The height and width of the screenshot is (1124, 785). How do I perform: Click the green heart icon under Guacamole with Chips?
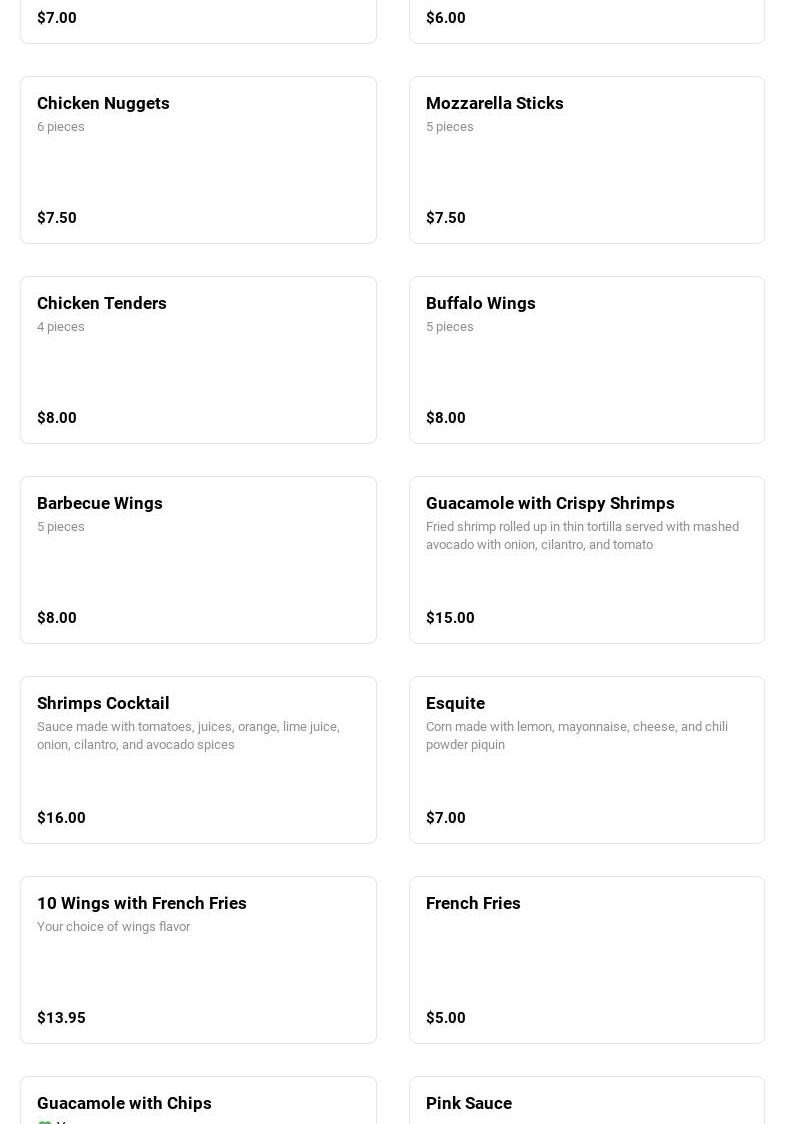[x=44, y=1122]
